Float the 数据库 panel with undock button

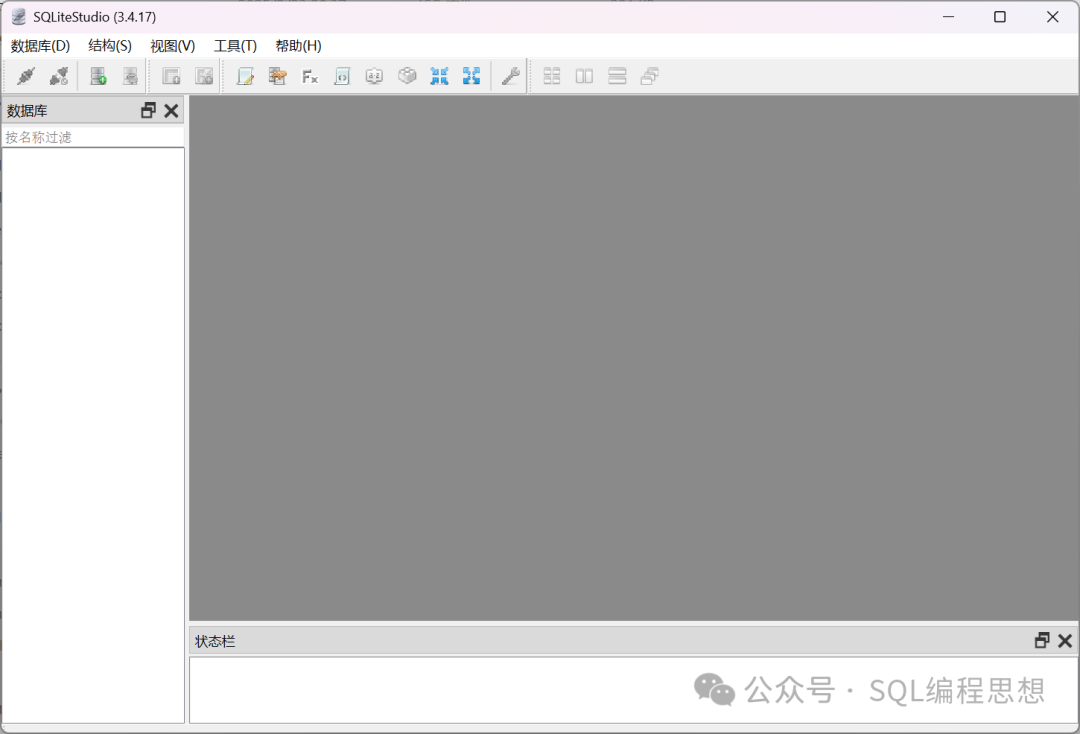click(148, 111)
